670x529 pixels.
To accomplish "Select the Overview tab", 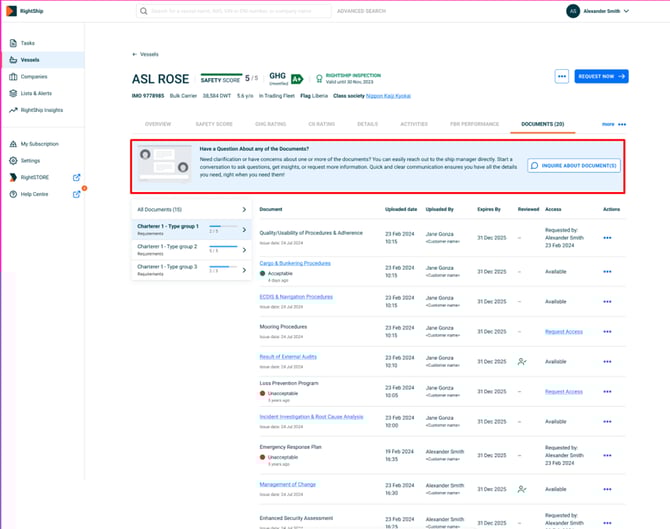I will [157, 124].
